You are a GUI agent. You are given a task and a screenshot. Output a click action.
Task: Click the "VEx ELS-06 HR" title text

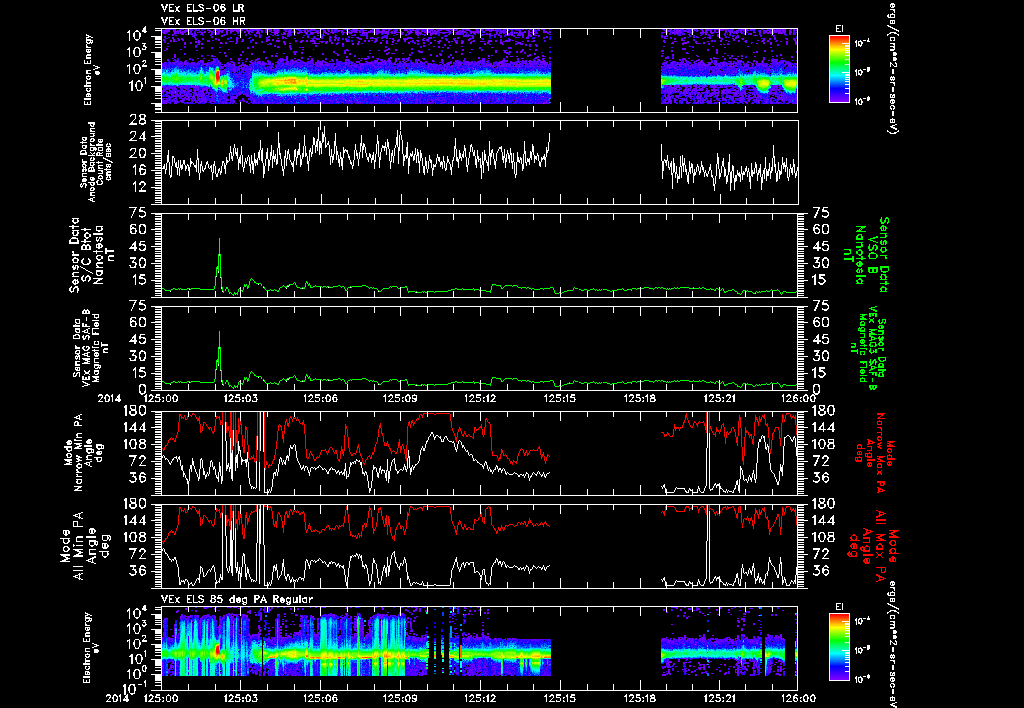203,22
